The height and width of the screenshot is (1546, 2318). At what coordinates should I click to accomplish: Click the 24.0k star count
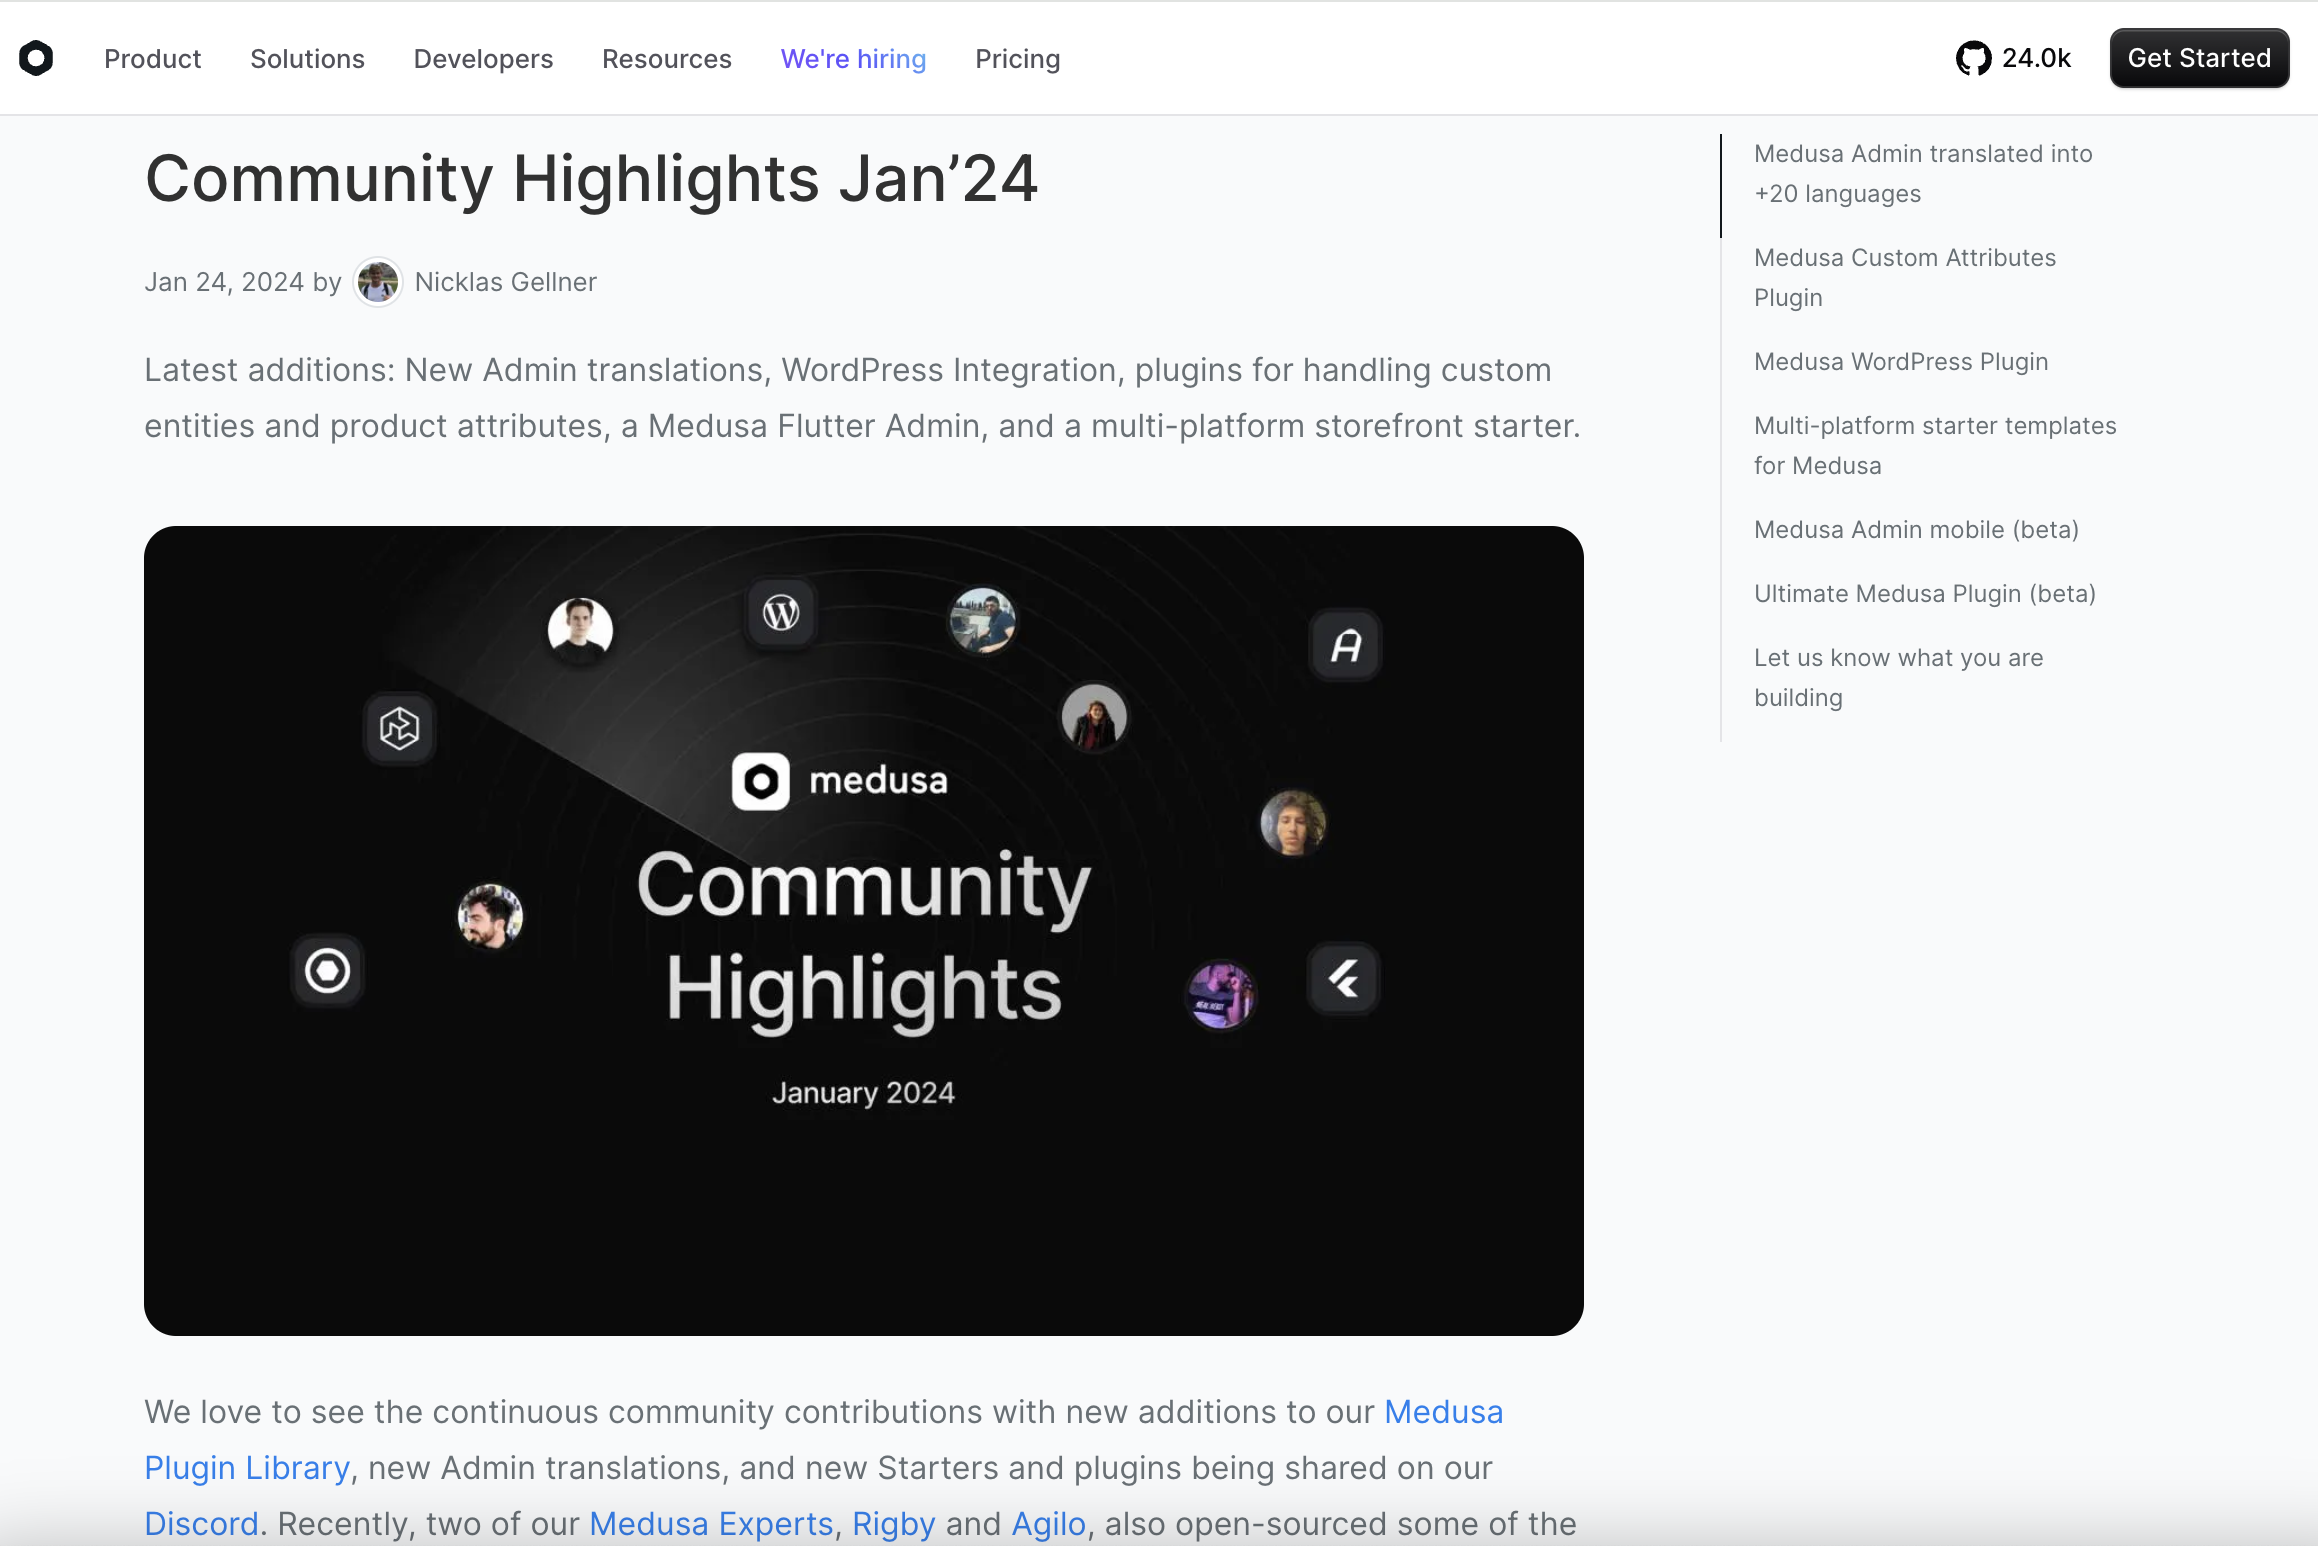(x=2036, y=58)
